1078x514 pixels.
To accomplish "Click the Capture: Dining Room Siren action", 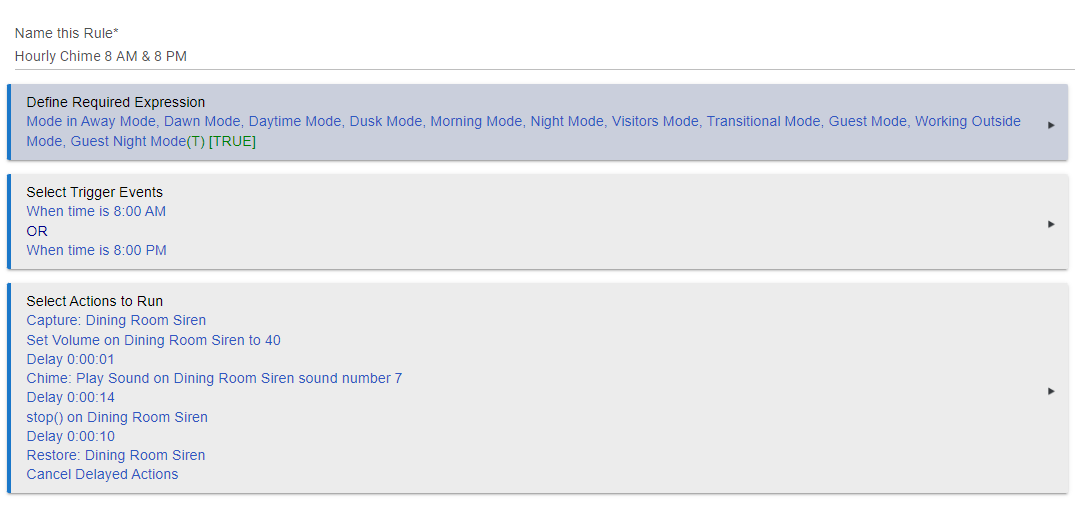I will (116, 320).
